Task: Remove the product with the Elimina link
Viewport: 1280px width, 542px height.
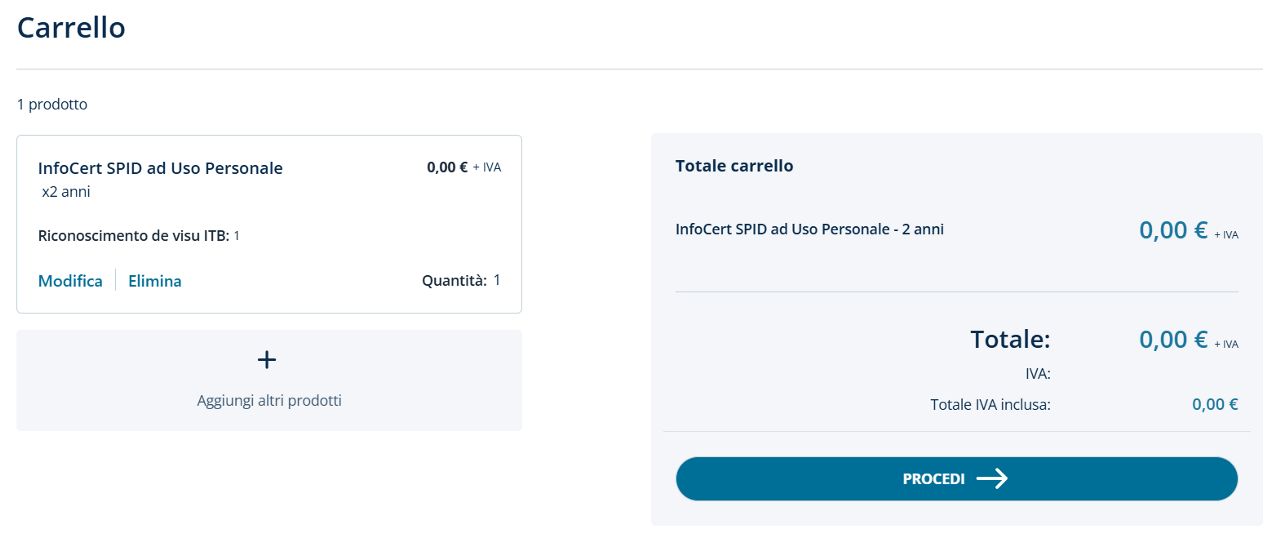Action: coord(155,281)
